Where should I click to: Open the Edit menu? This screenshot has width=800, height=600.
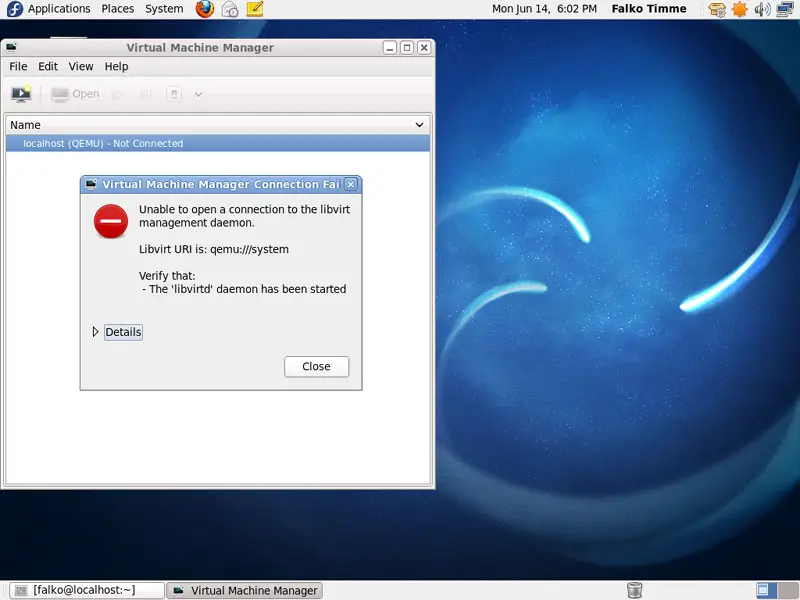coord(48,66)
